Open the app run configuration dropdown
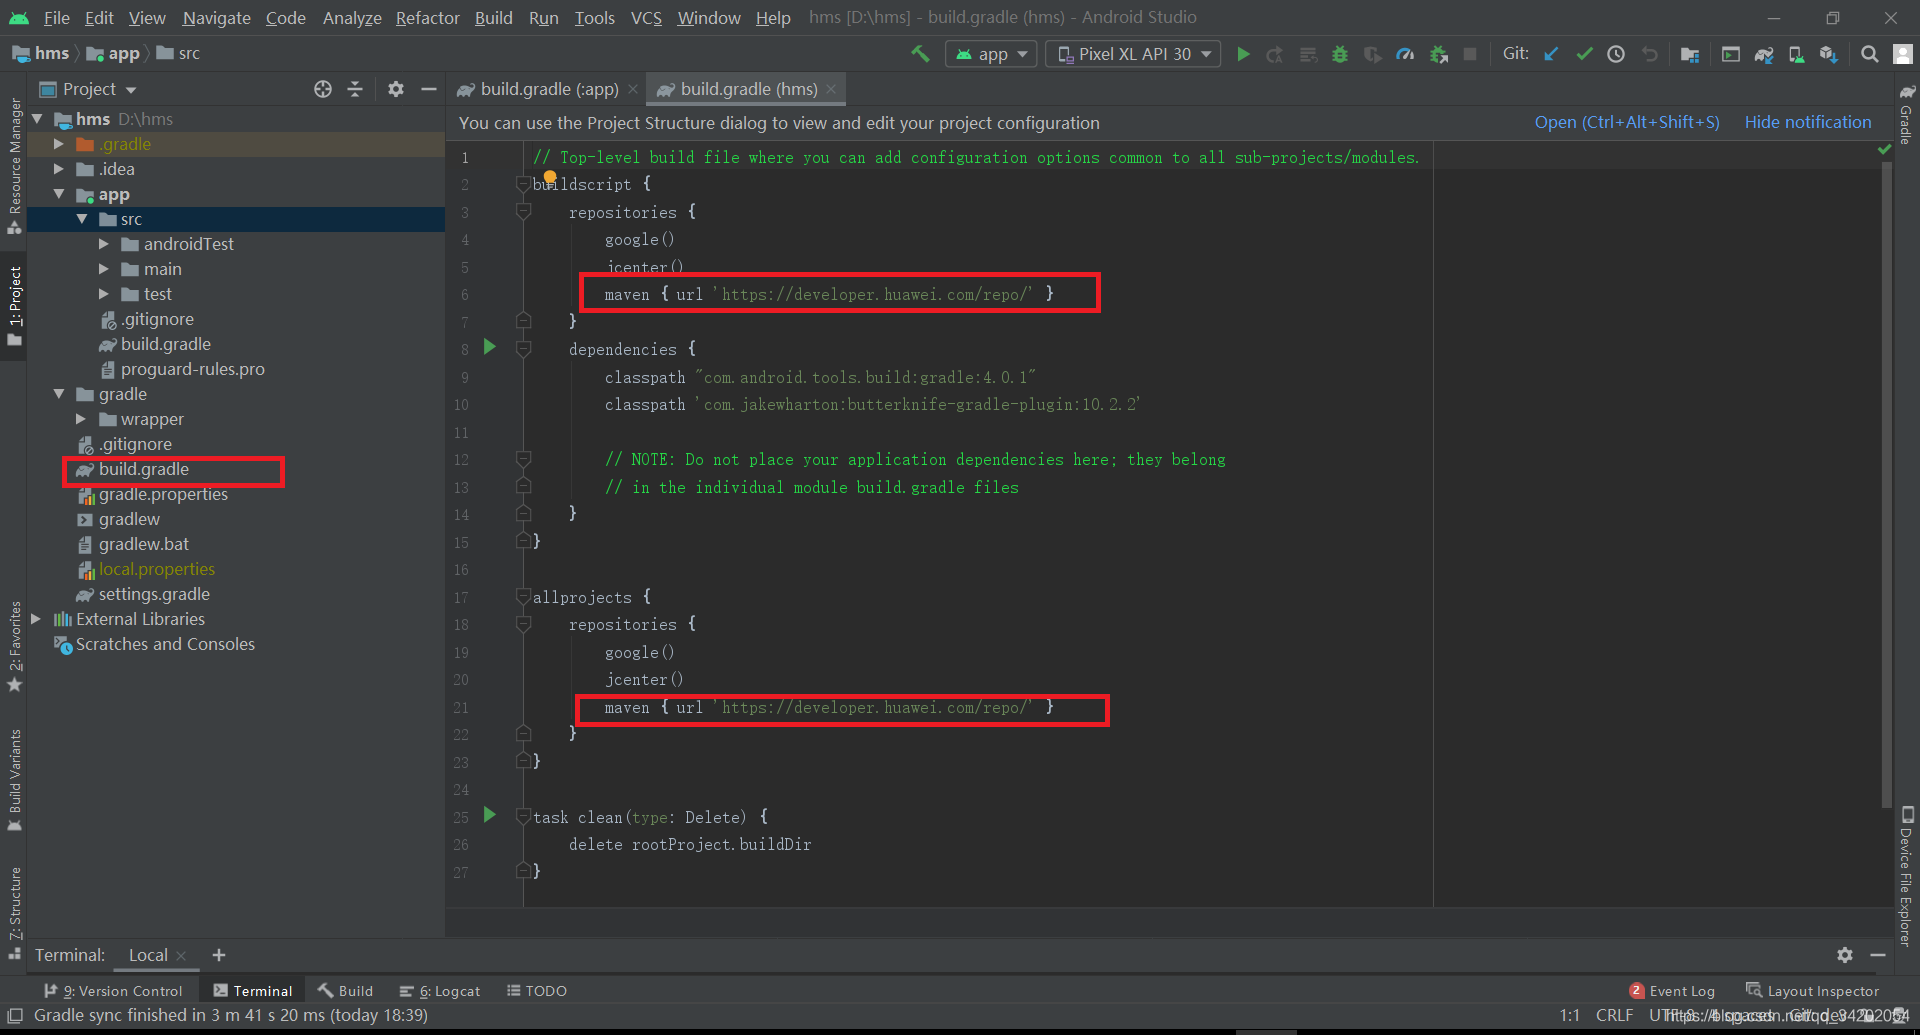Screen dimensions: 1920x1035 pyautogui.click(x=991, y=54)
